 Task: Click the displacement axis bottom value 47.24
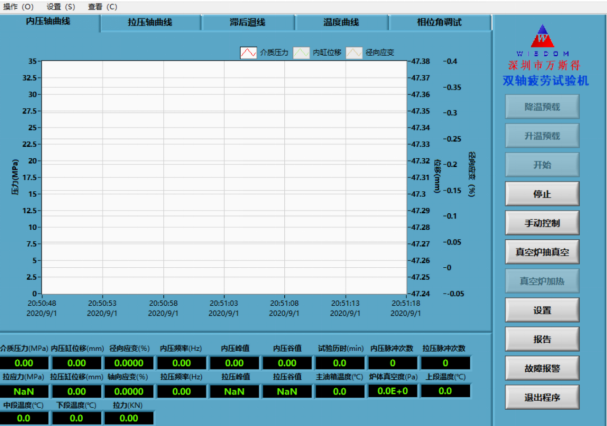click(x=420, y=294)
